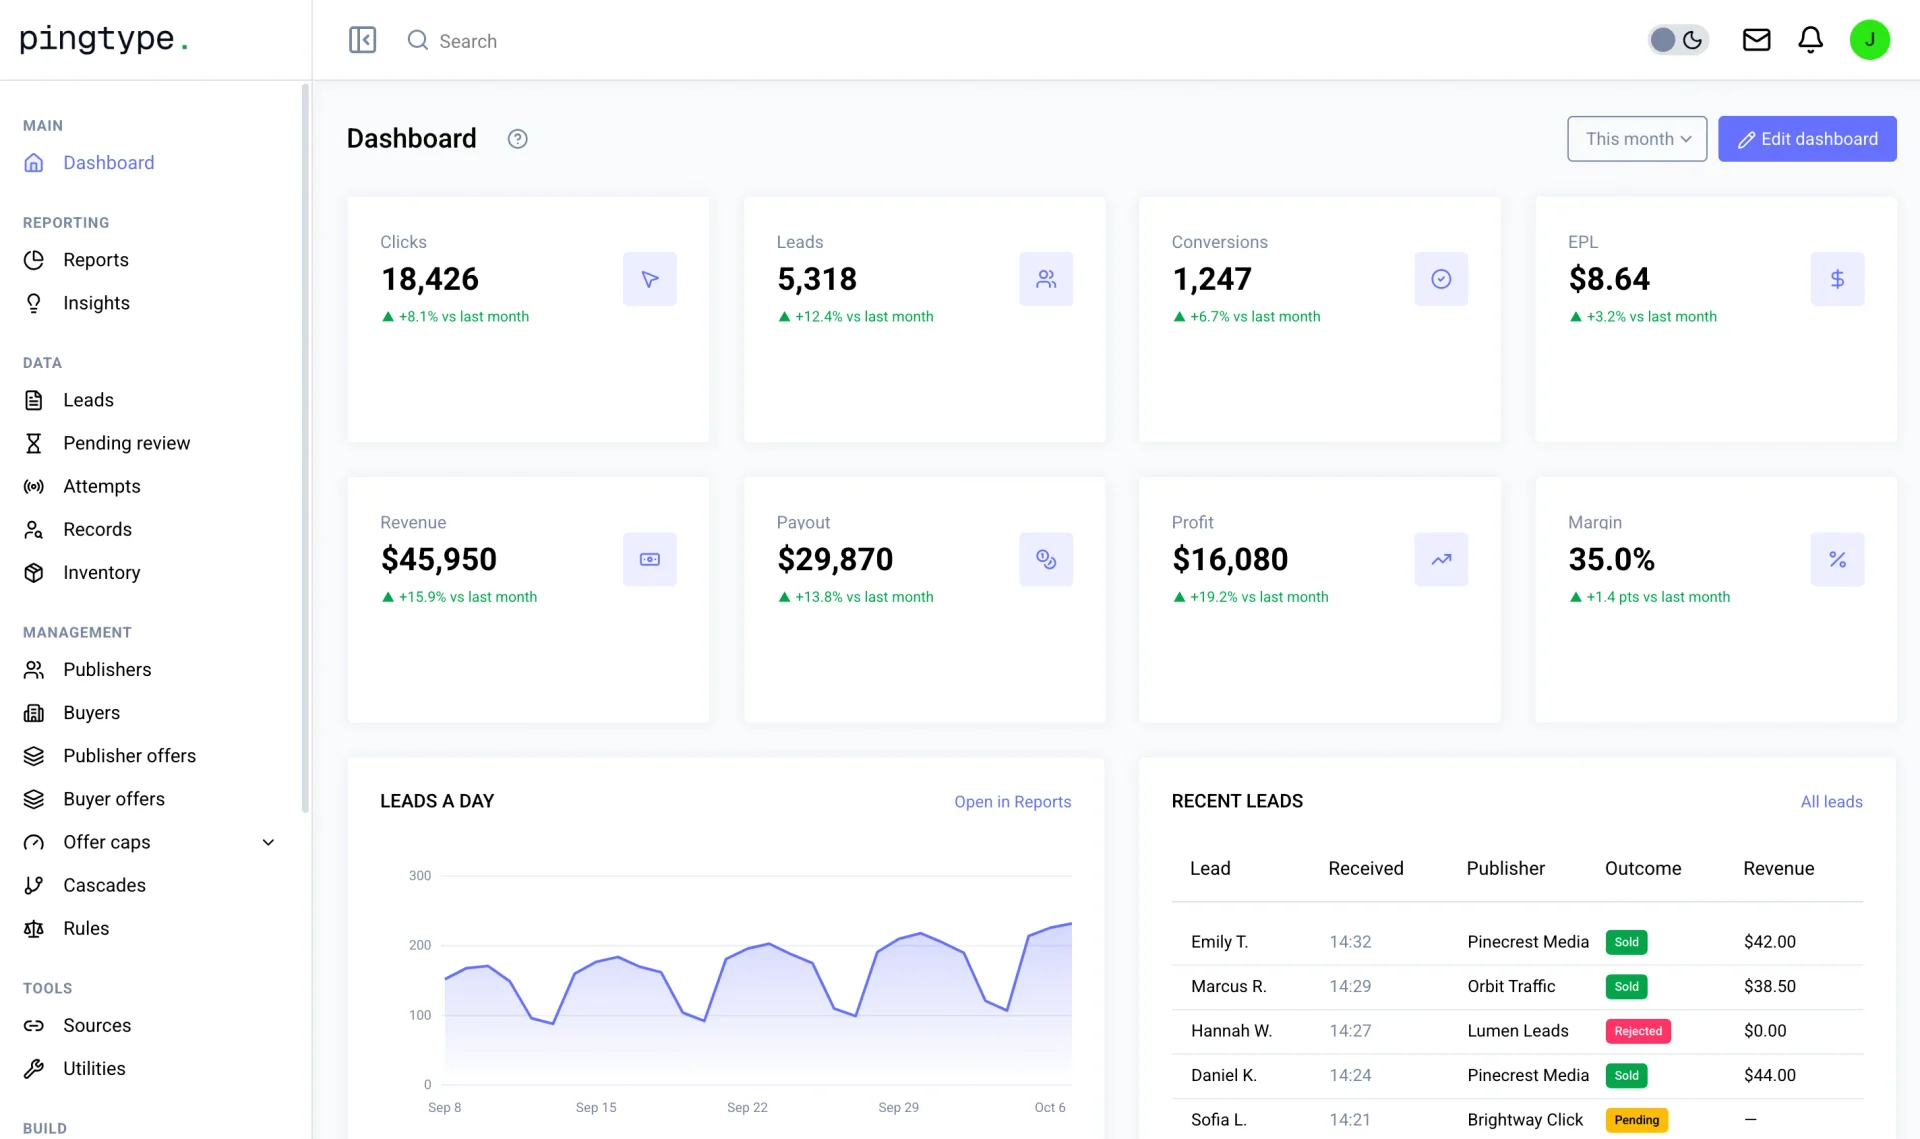1920x1139 pixels.
Task: Click the +12.4% vs last month text
Action: click(x=864, y=316)
